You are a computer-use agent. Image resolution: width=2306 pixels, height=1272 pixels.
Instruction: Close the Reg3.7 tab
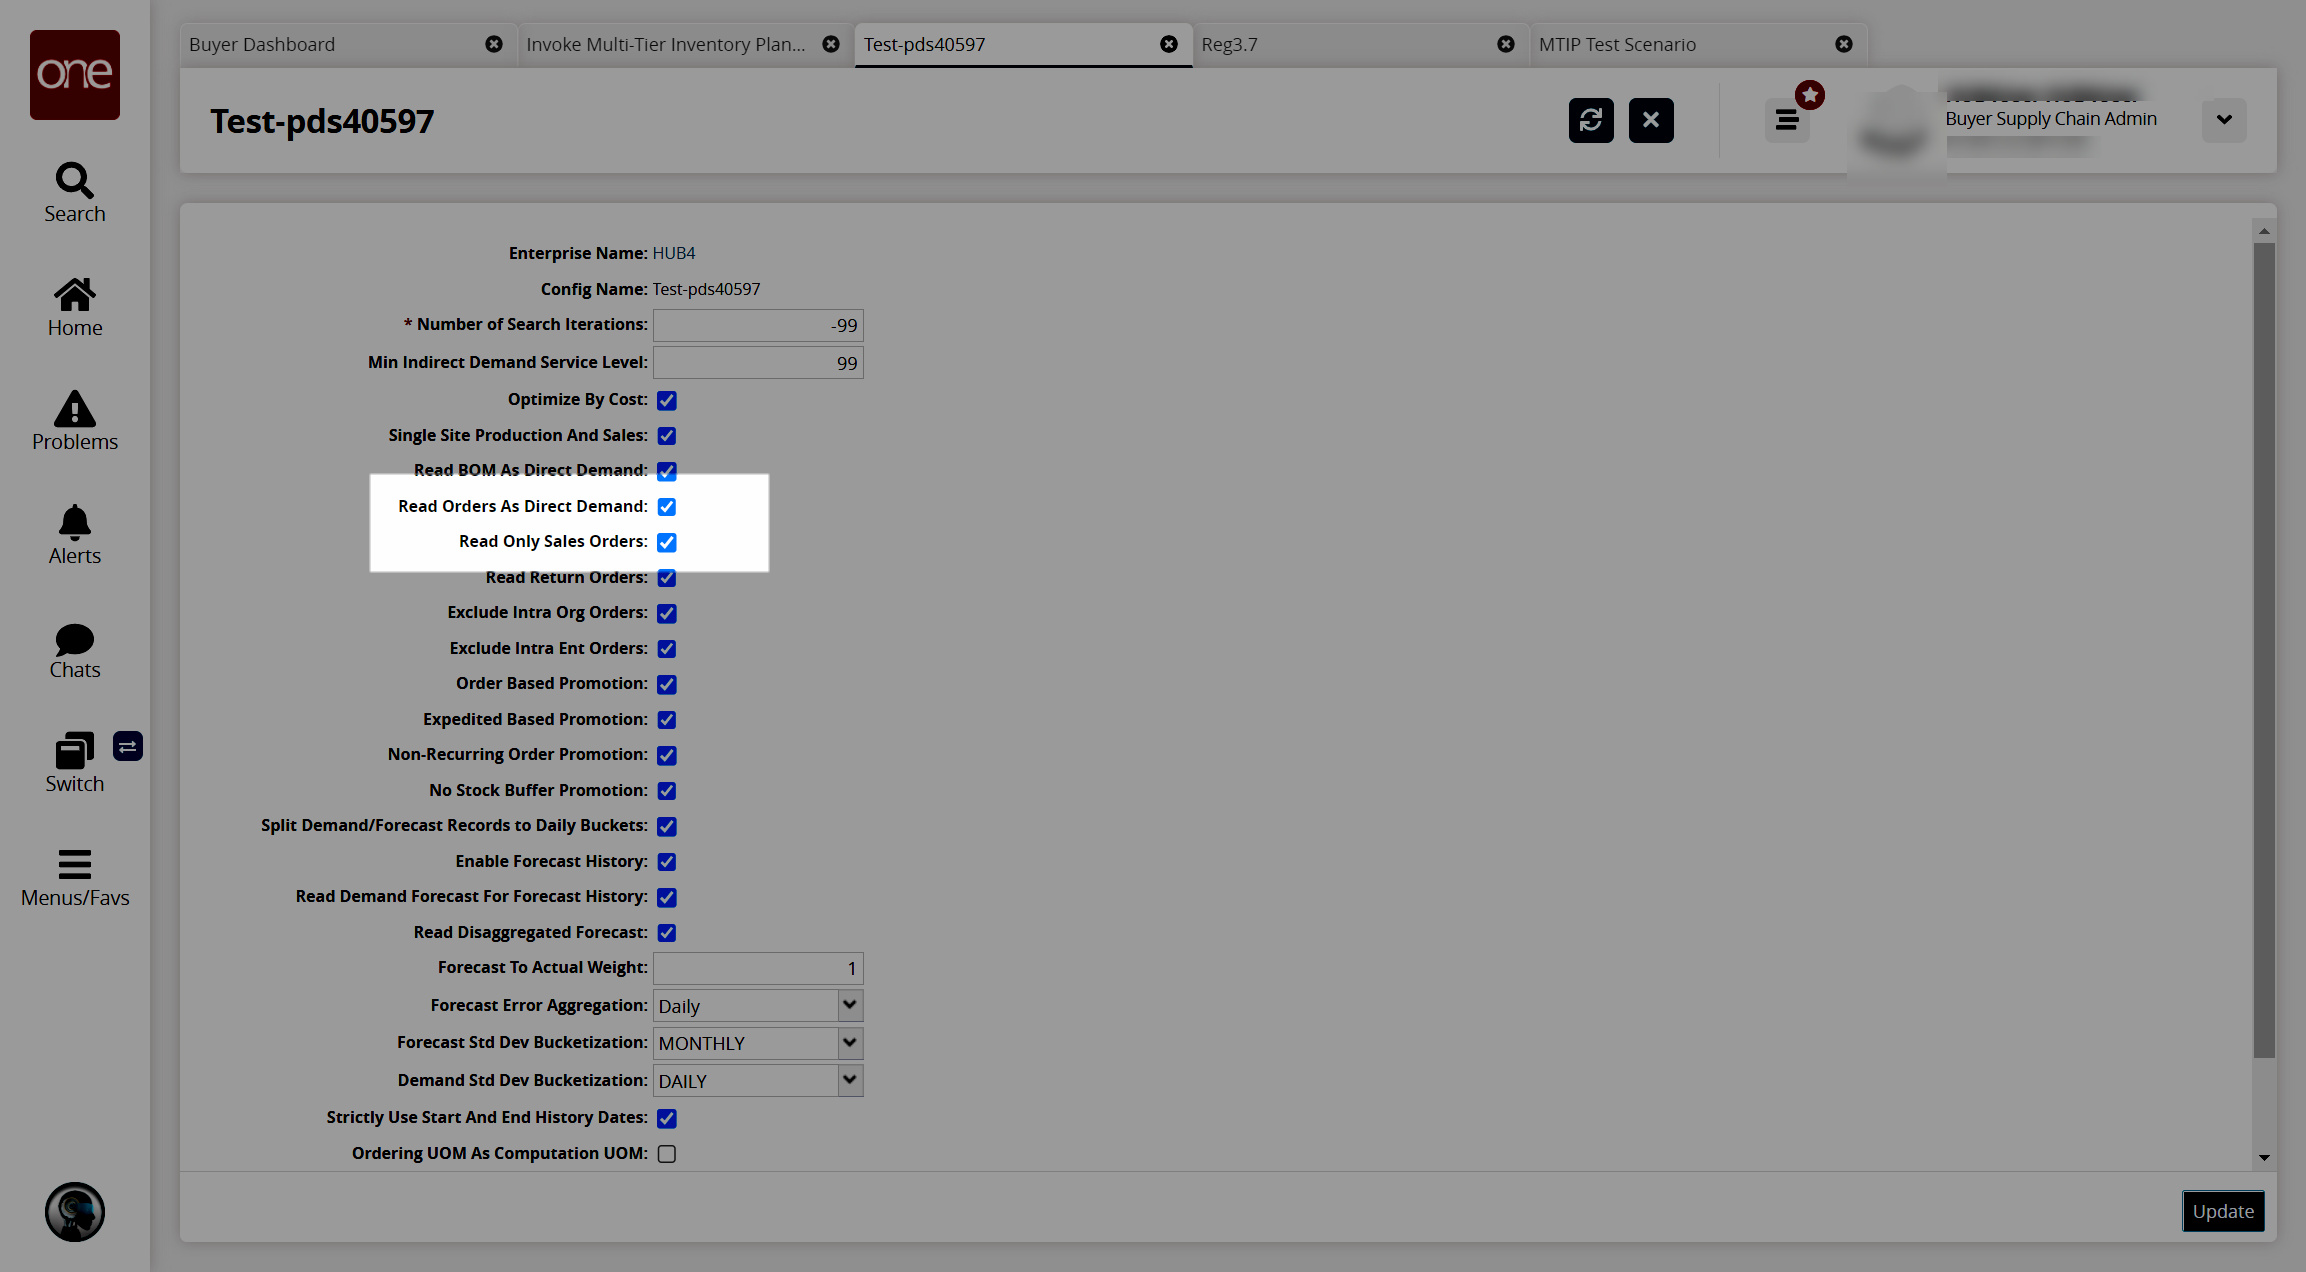(x=1505, y=45)
